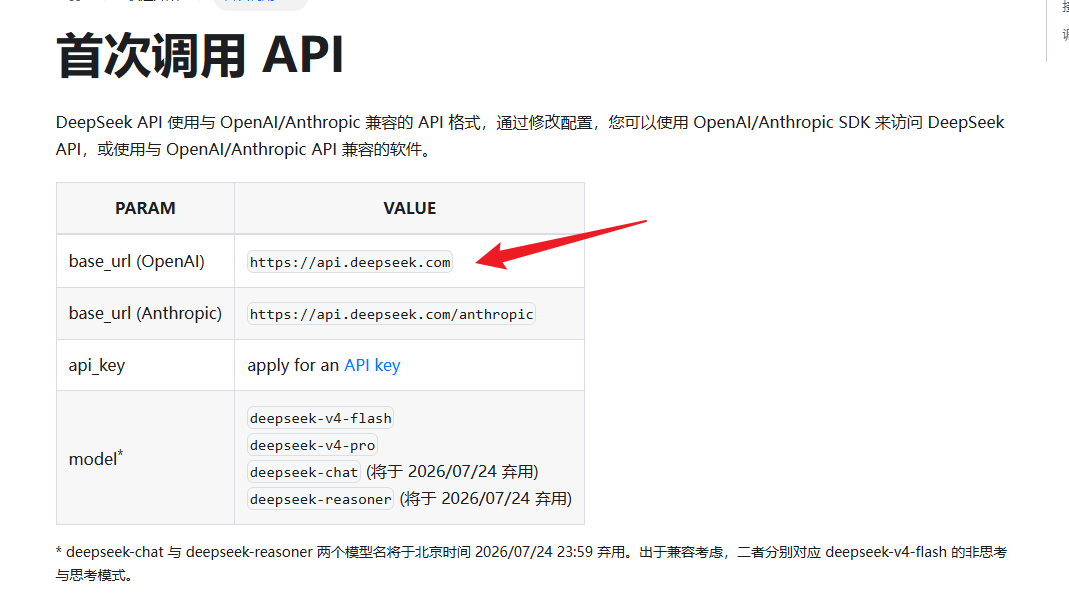The height and width of the screenshot is (611, 1069).
Task: Click the deepseek-chat model name
Action: coord(303,472)
